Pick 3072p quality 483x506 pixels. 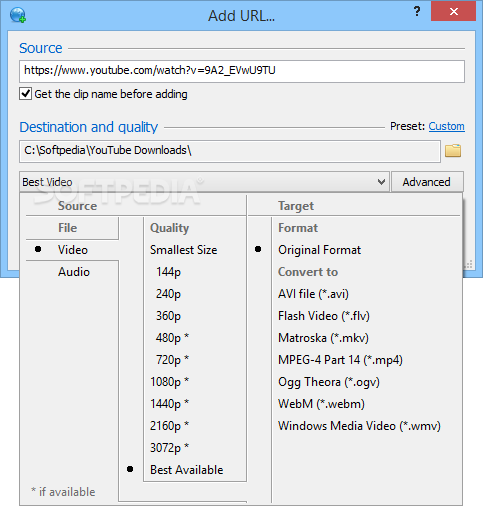[170, 448]
